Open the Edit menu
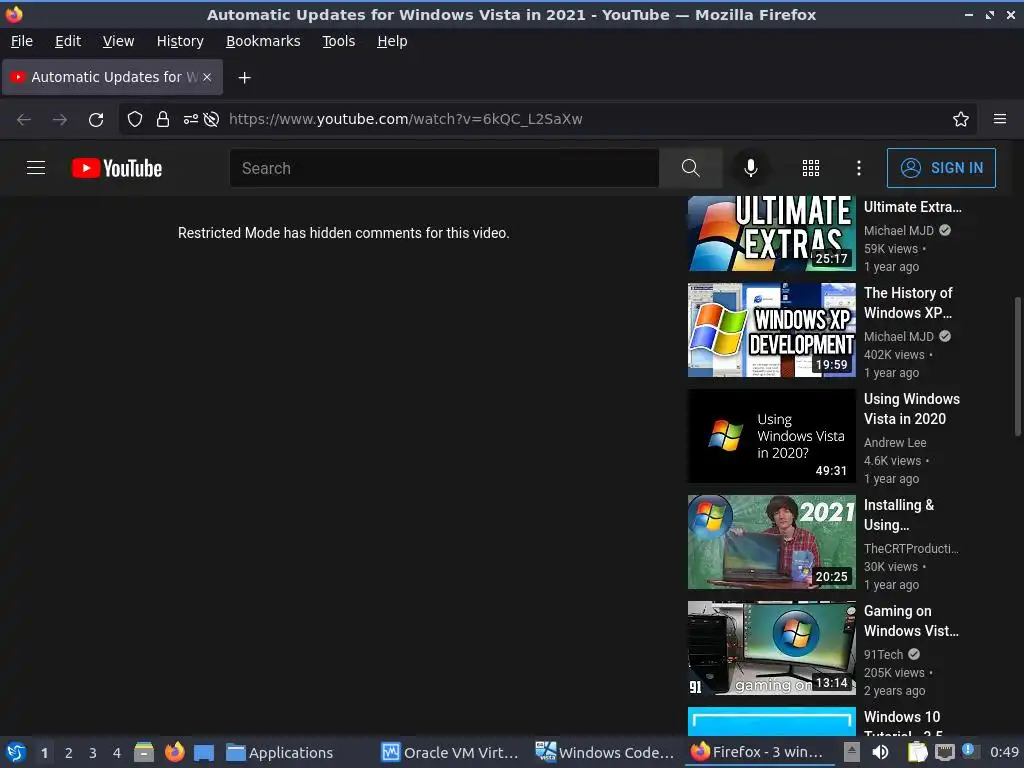Viewport: 1024px width, 768px height. click(68, 41)
